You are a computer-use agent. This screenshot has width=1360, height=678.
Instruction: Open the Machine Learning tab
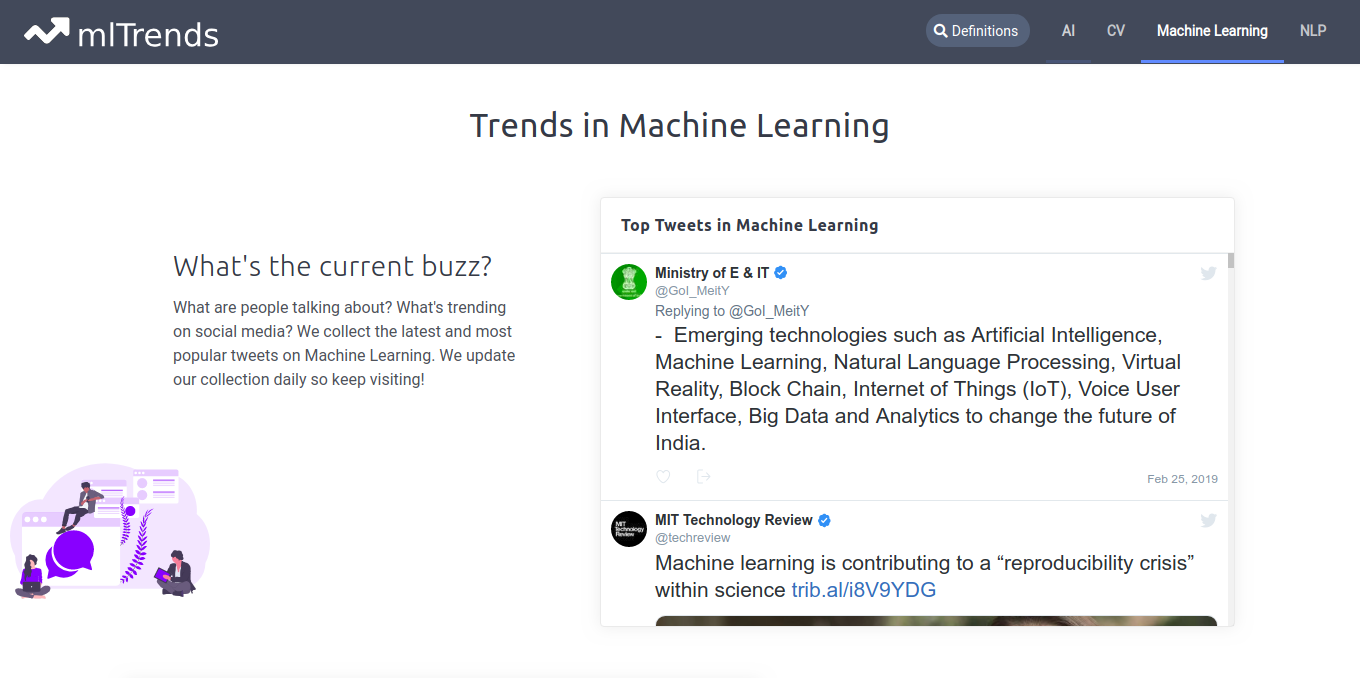tap(1212, 31)
